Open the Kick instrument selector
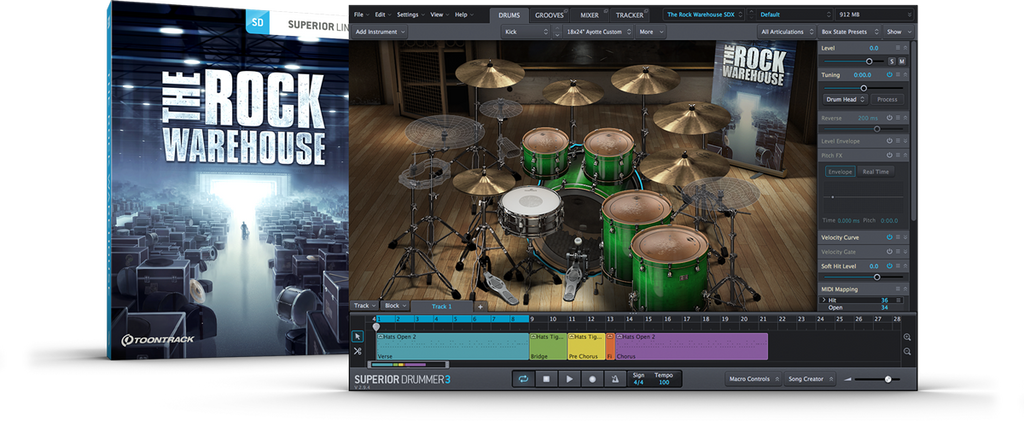Image resolution: width=1024 pixels, height=421 pixels. [526, 31]
